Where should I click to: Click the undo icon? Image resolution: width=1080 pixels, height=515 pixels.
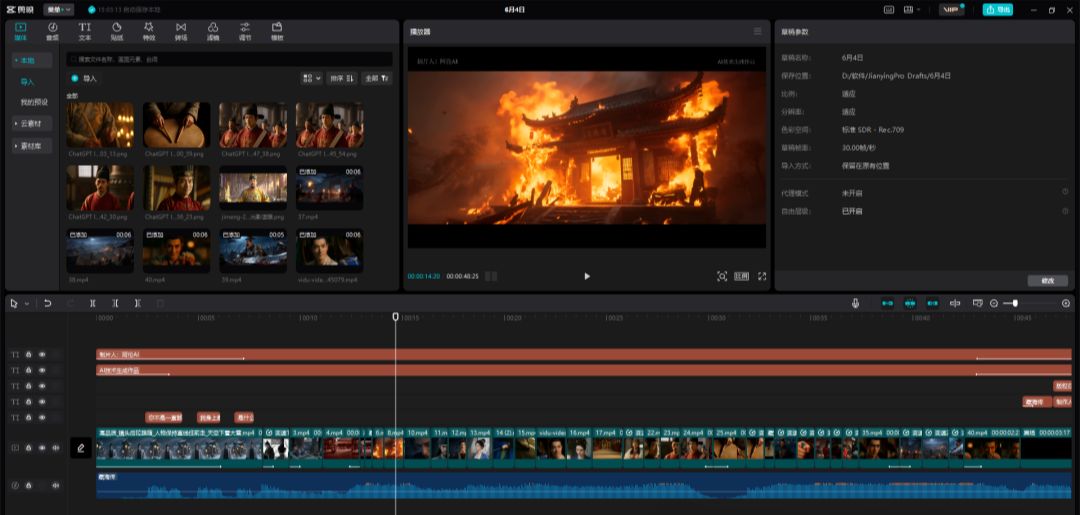click(48, 303)
